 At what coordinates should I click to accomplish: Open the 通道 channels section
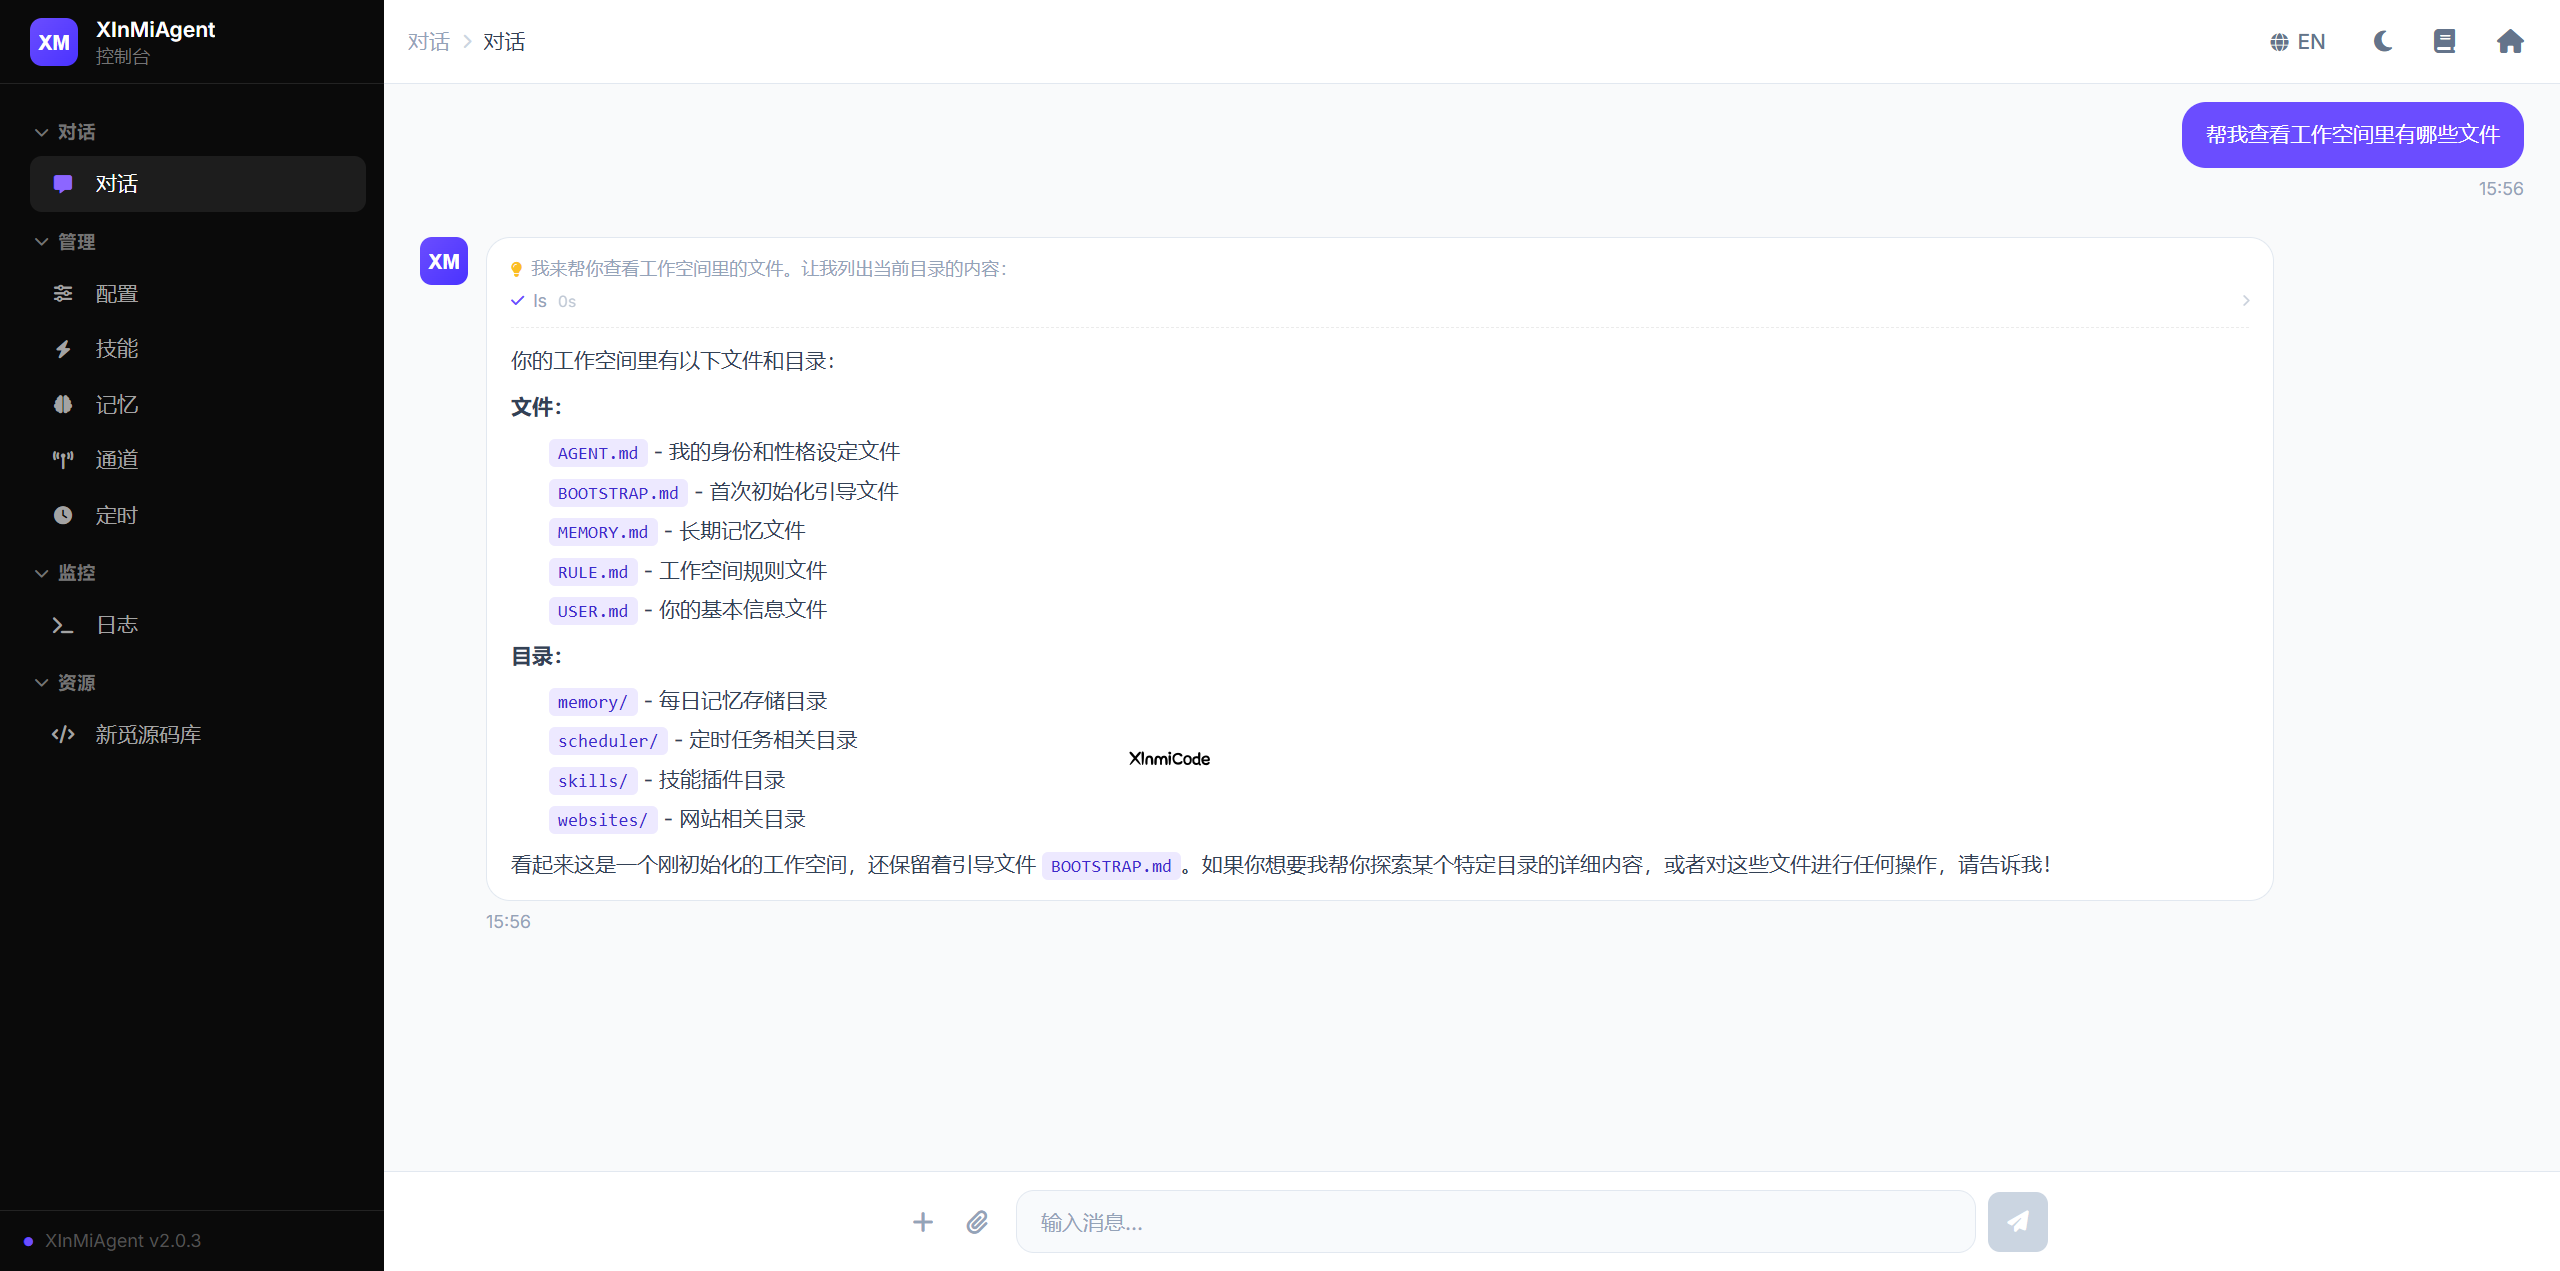pyautogui.click(x=117, y=459)
